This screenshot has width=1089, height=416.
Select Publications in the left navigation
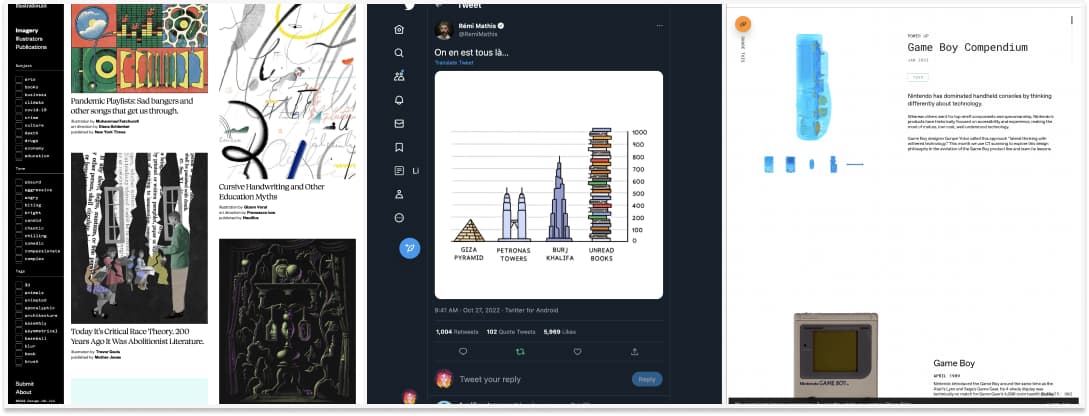31,47
